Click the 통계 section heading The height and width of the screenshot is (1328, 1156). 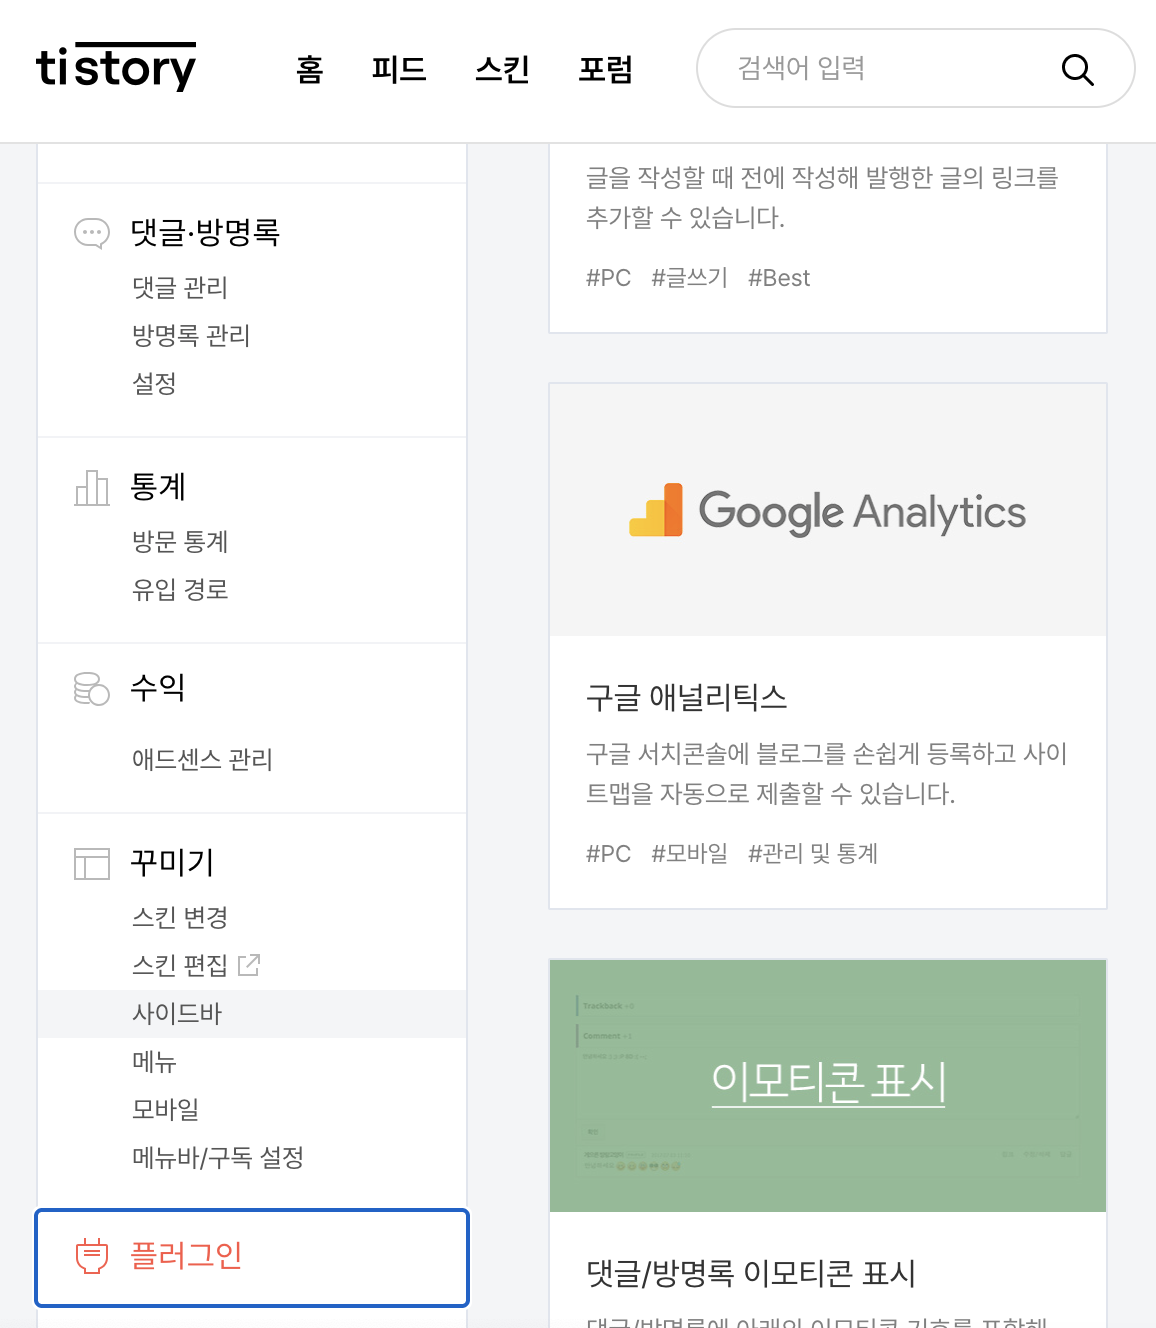click(158, 487)
